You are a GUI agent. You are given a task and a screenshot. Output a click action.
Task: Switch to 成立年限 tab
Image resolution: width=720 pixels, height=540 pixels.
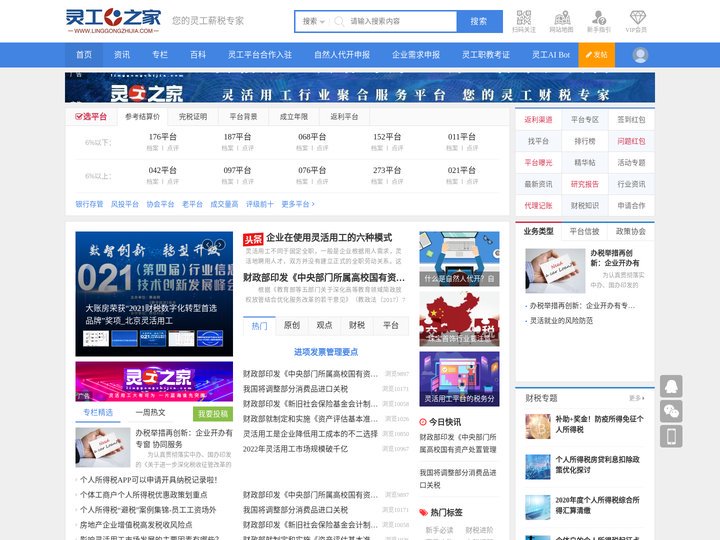pos(294,117)
